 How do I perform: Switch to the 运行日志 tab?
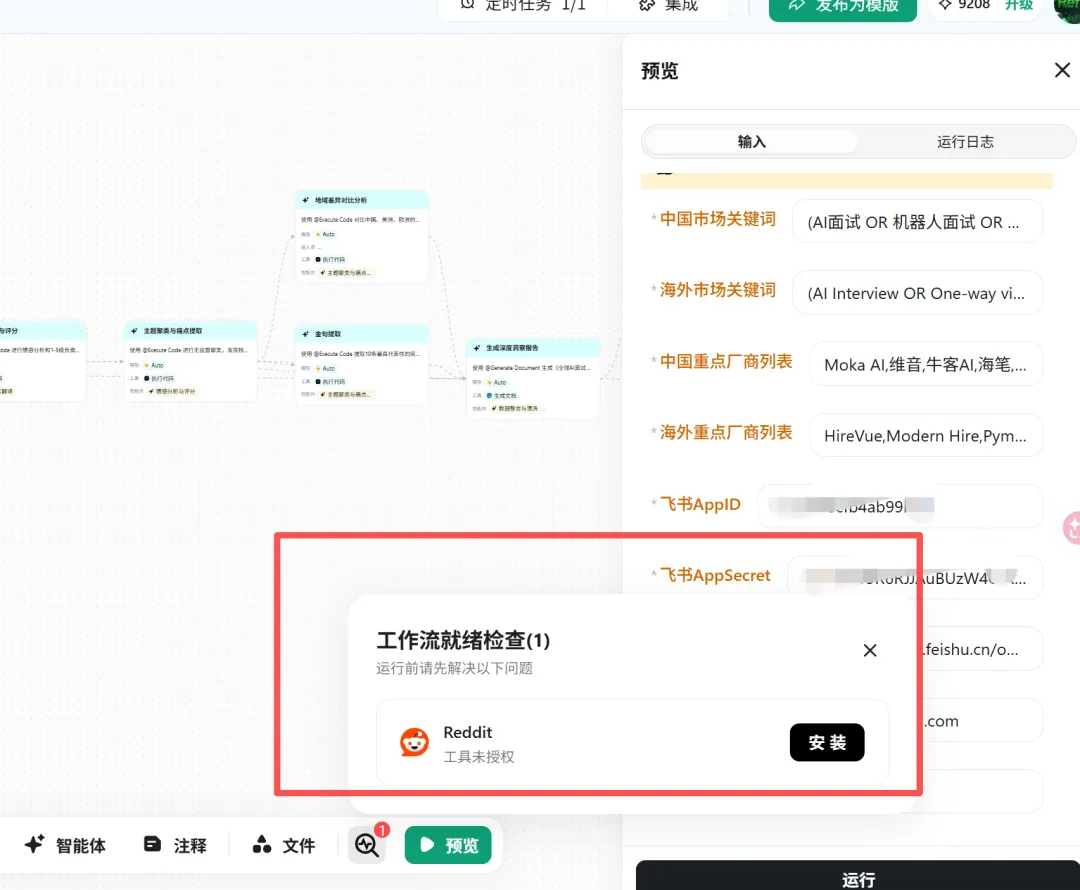[965, 142]
